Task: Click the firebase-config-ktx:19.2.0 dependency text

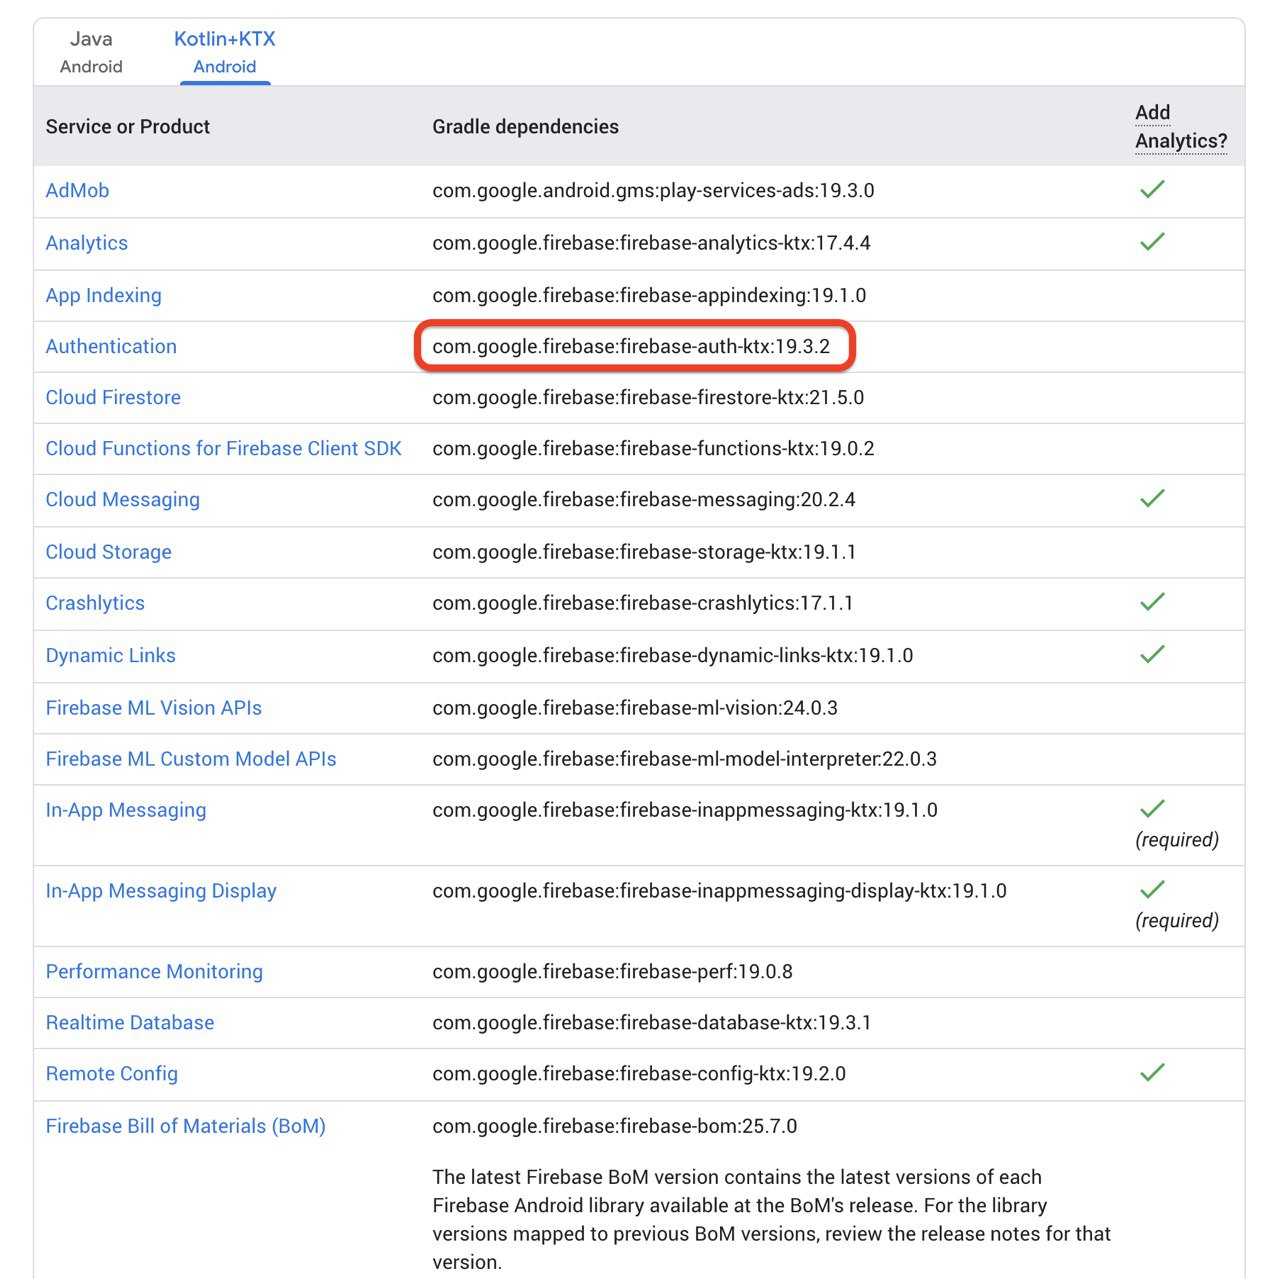Action: [639, 1074]
